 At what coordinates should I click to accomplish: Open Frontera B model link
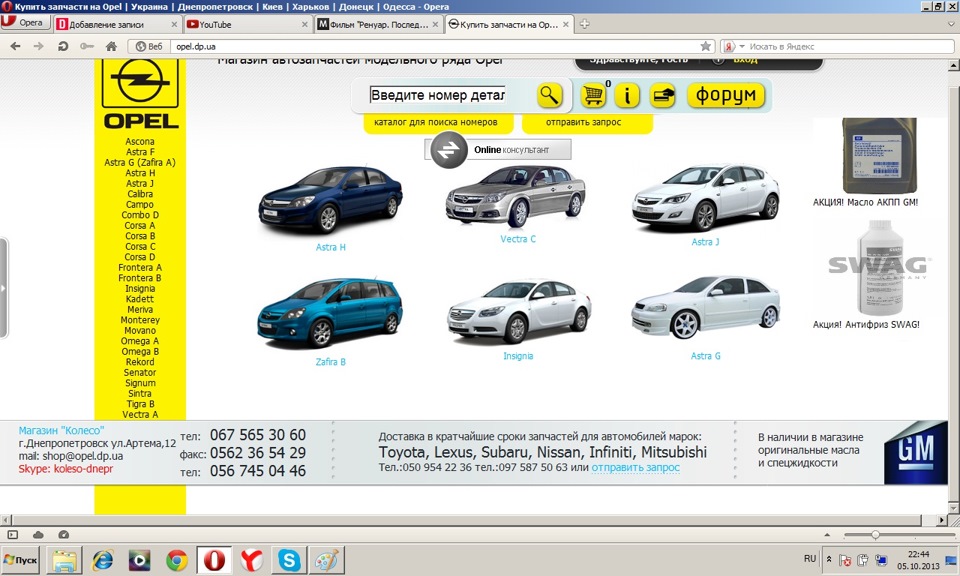(x=140, y=278)
